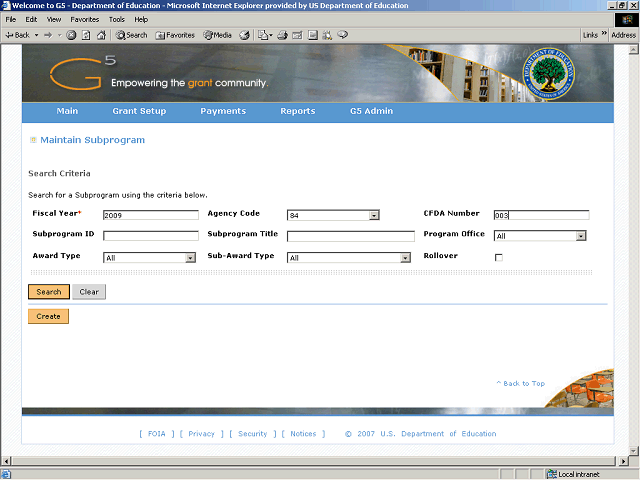This screenshot has width=640, height=480.
Task: Open the Tools menu
Action: pos(116,19)
